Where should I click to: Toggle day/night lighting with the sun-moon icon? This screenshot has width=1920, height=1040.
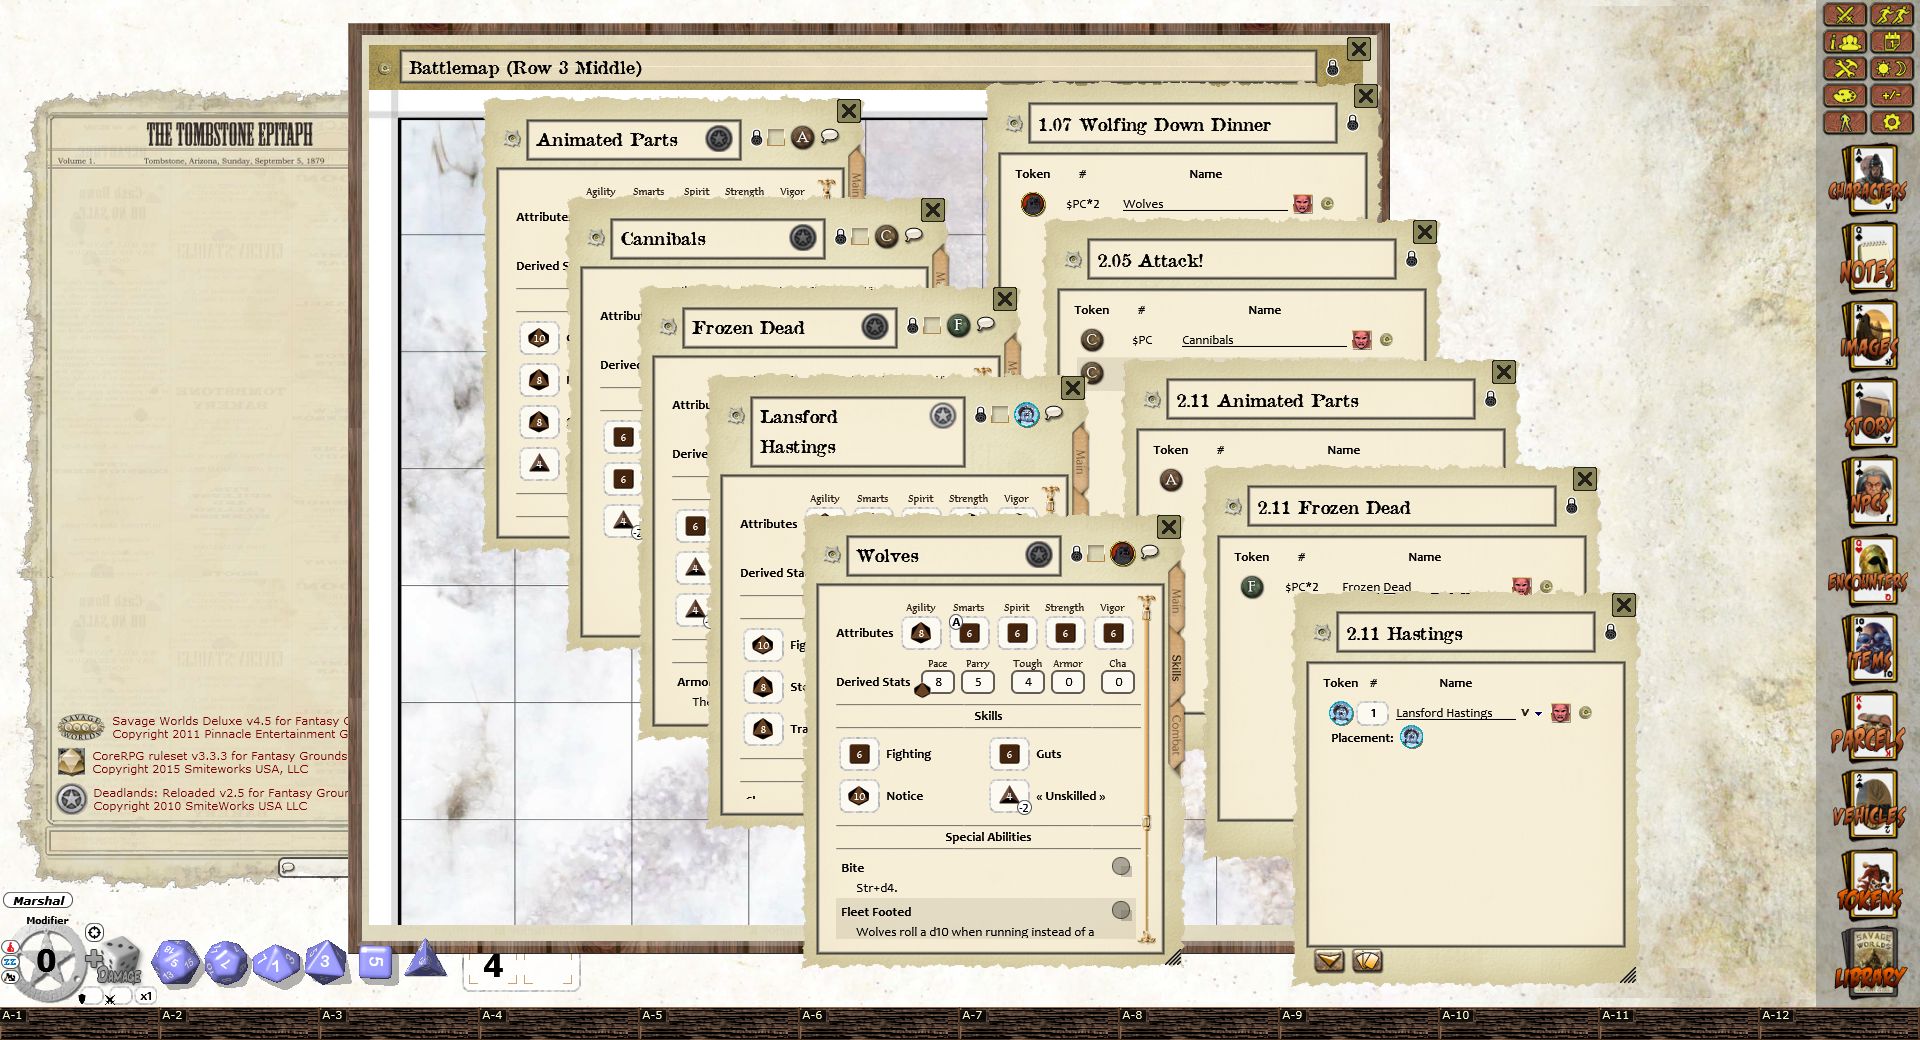(x=1891, y=69)
